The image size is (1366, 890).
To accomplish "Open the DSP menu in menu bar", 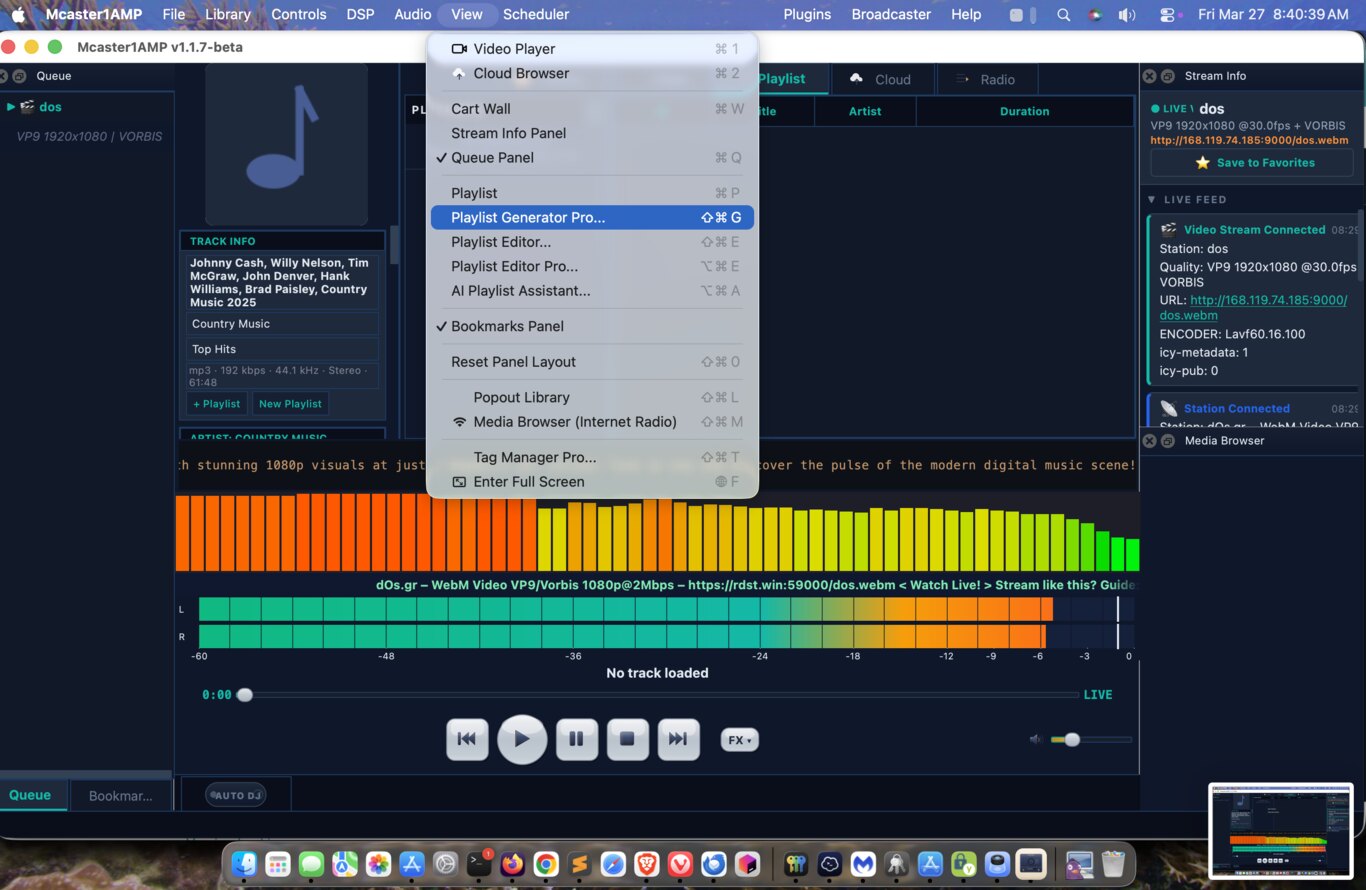I will coord(360,14).
